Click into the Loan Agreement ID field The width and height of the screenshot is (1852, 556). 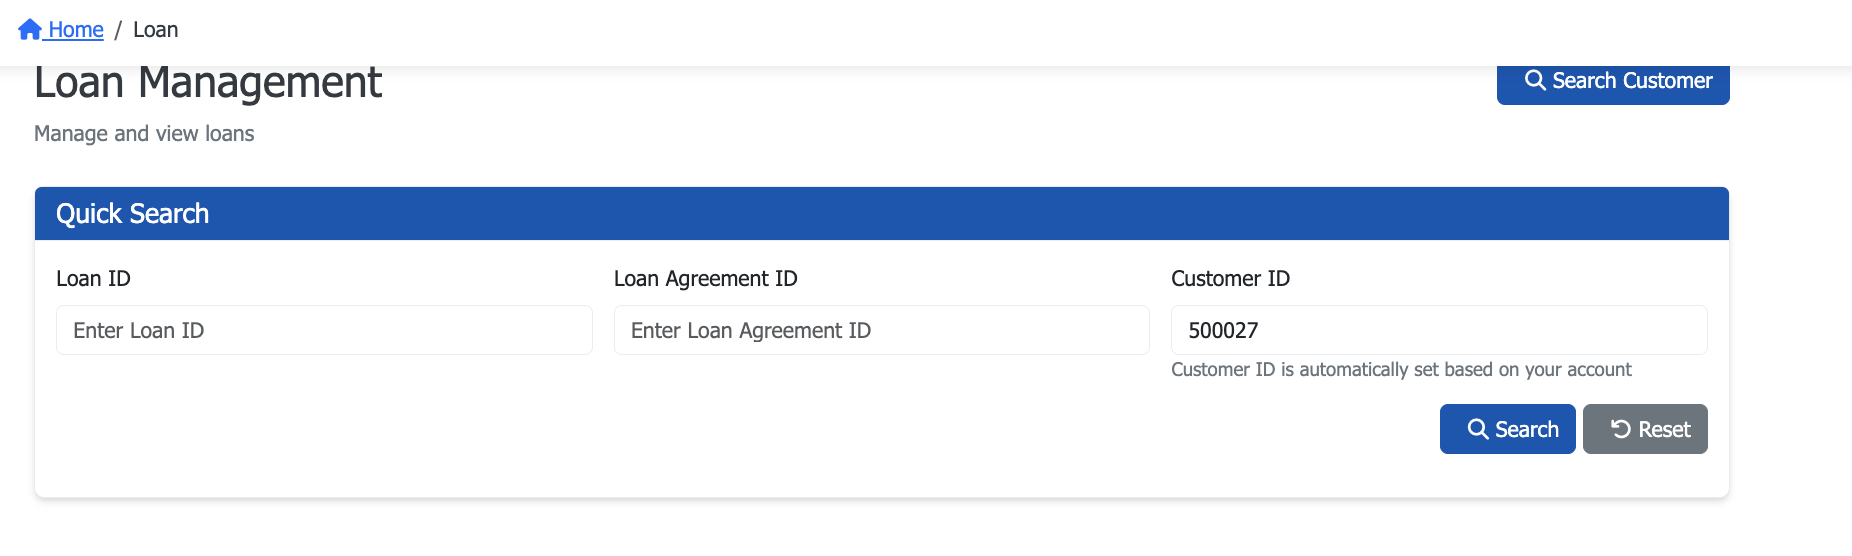(881, 330)
